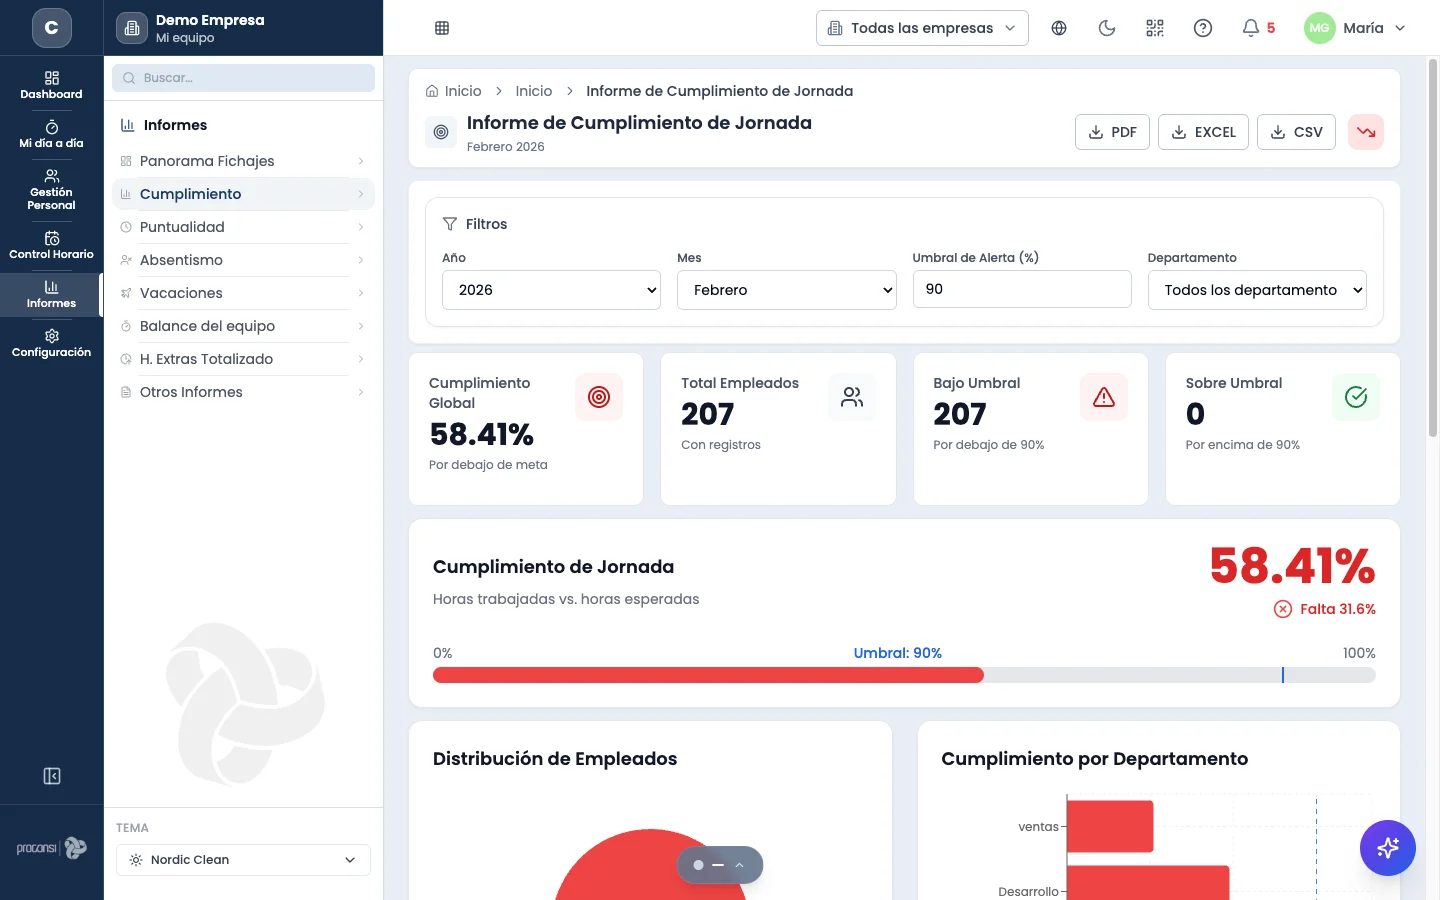Open Control Horario section
1440x900 pixels.
click(52, 245)
